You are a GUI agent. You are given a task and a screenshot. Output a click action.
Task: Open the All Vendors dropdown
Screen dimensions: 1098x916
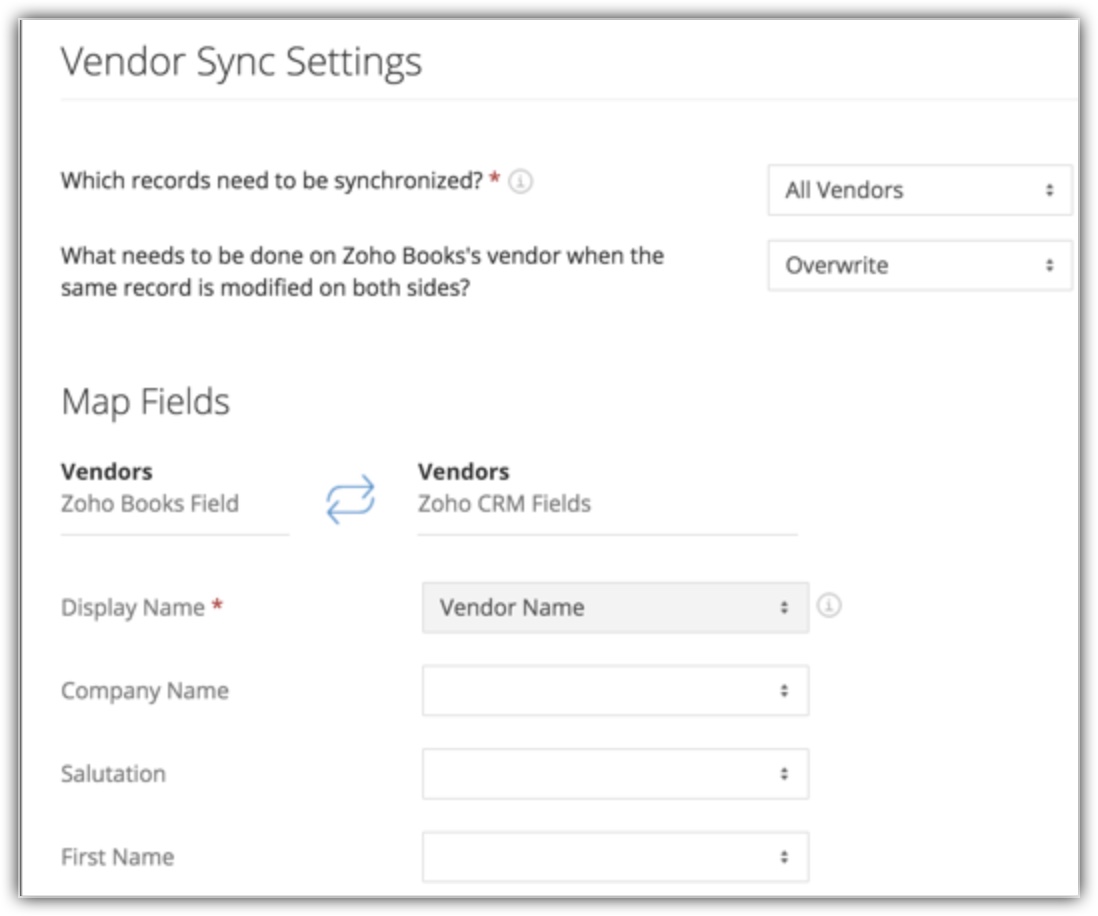click(919, 190)
